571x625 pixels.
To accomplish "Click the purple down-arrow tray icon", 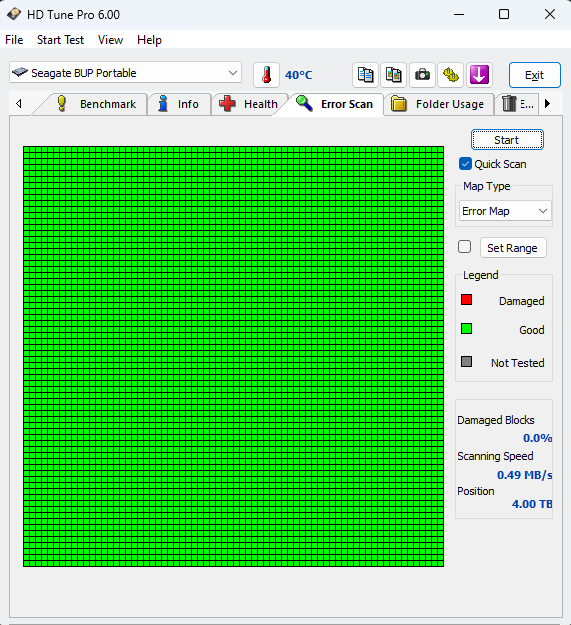I will 479,75.
